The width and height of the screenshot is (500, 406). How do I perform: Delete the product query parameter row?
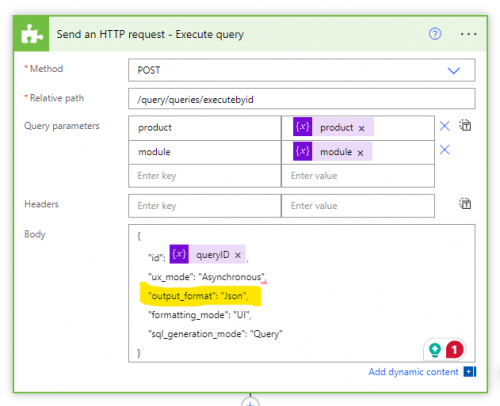(445, 126)
